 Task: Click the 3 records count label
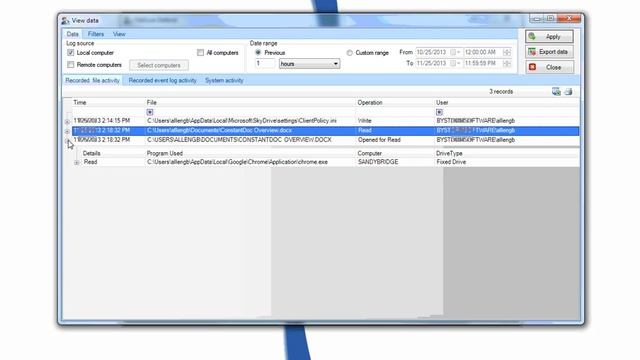(501, 91)
